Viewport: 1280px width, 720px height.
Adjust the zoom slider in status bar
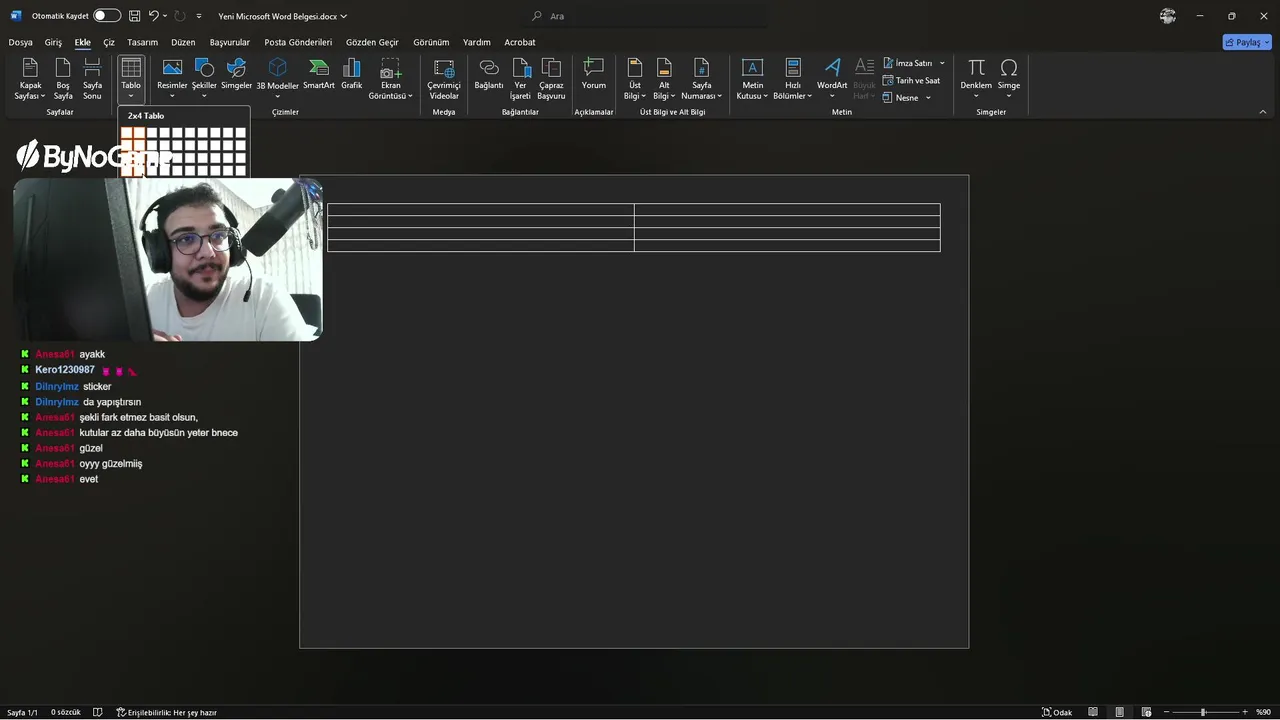click(x=1203, y=712)
